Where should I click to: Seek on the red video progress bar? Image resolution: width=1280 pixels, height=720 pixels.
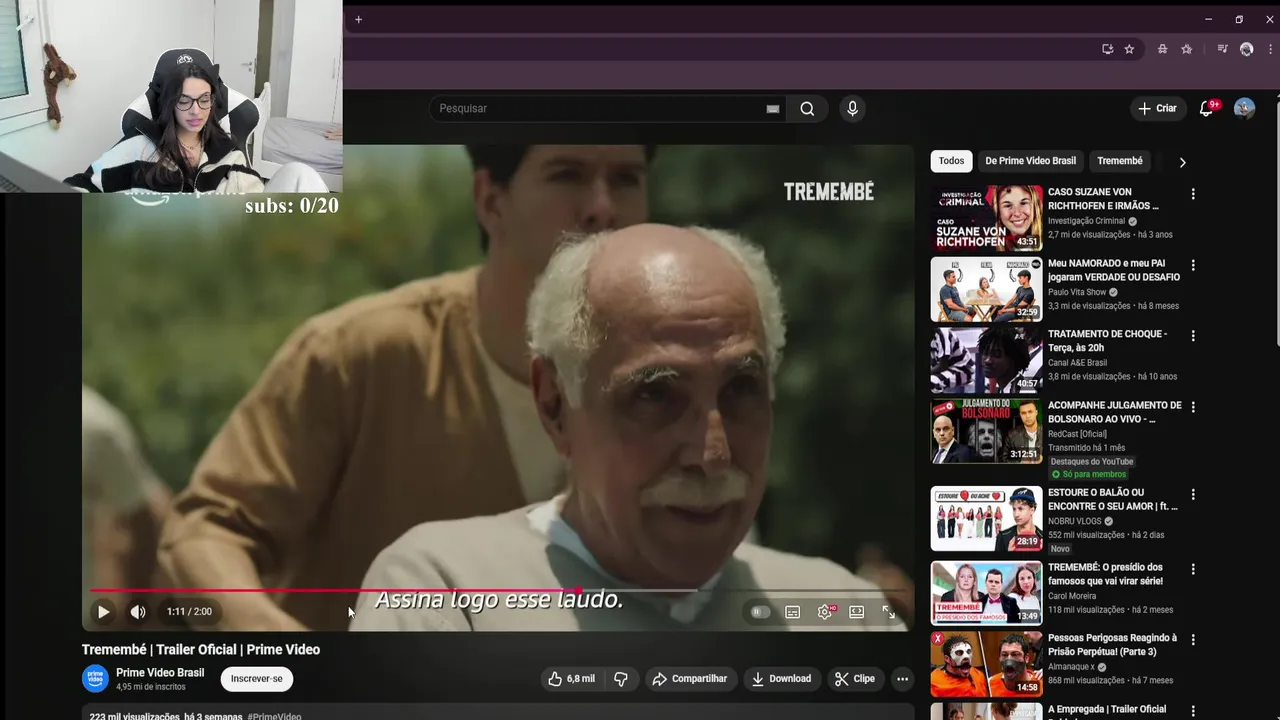496,591
